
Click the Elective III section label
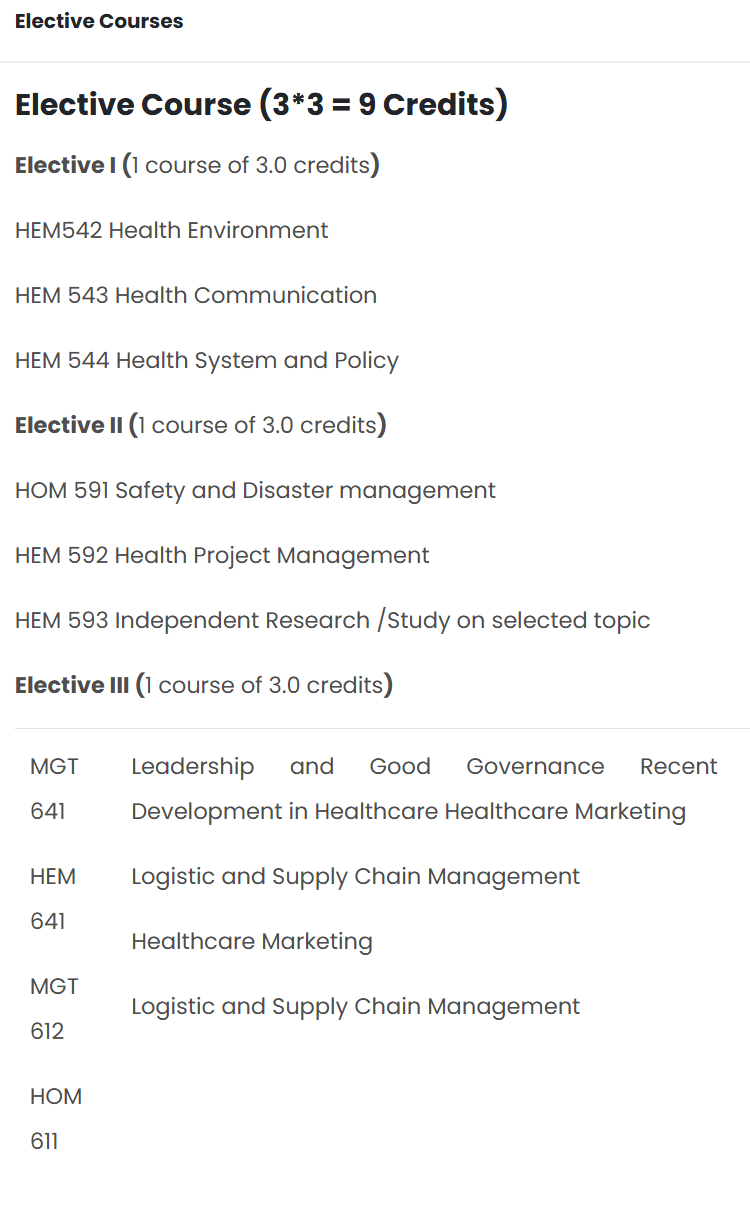[204, 685]
